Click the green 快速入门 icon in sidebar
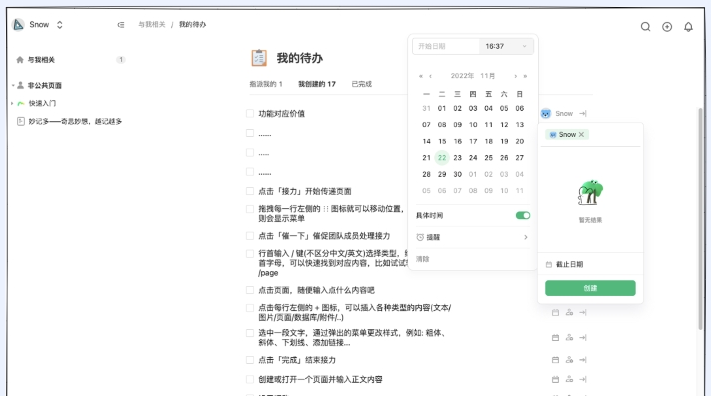Image resolution: width=711 pixels, height=396 pixels. [20, 103]
